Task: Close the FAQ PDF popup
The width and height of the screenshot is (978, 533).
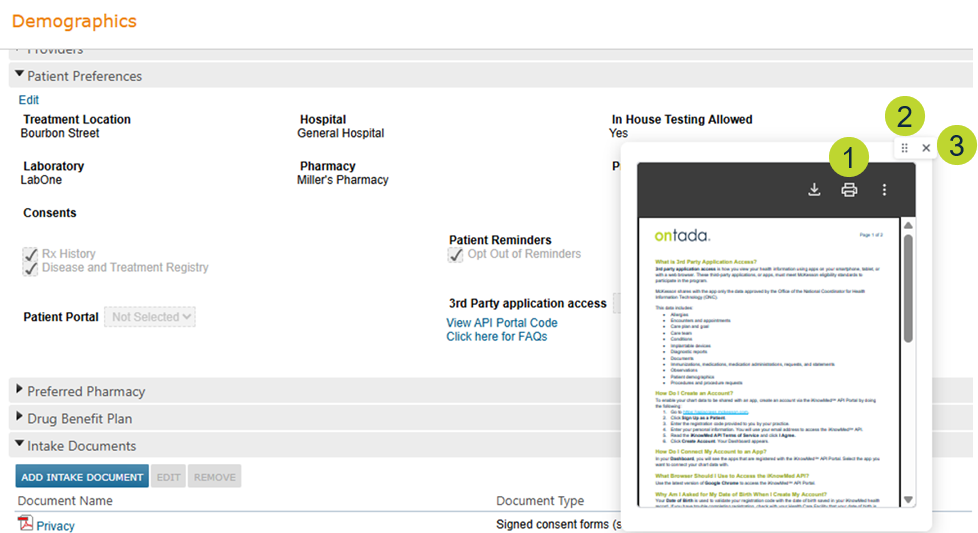Action: point(926,148)
